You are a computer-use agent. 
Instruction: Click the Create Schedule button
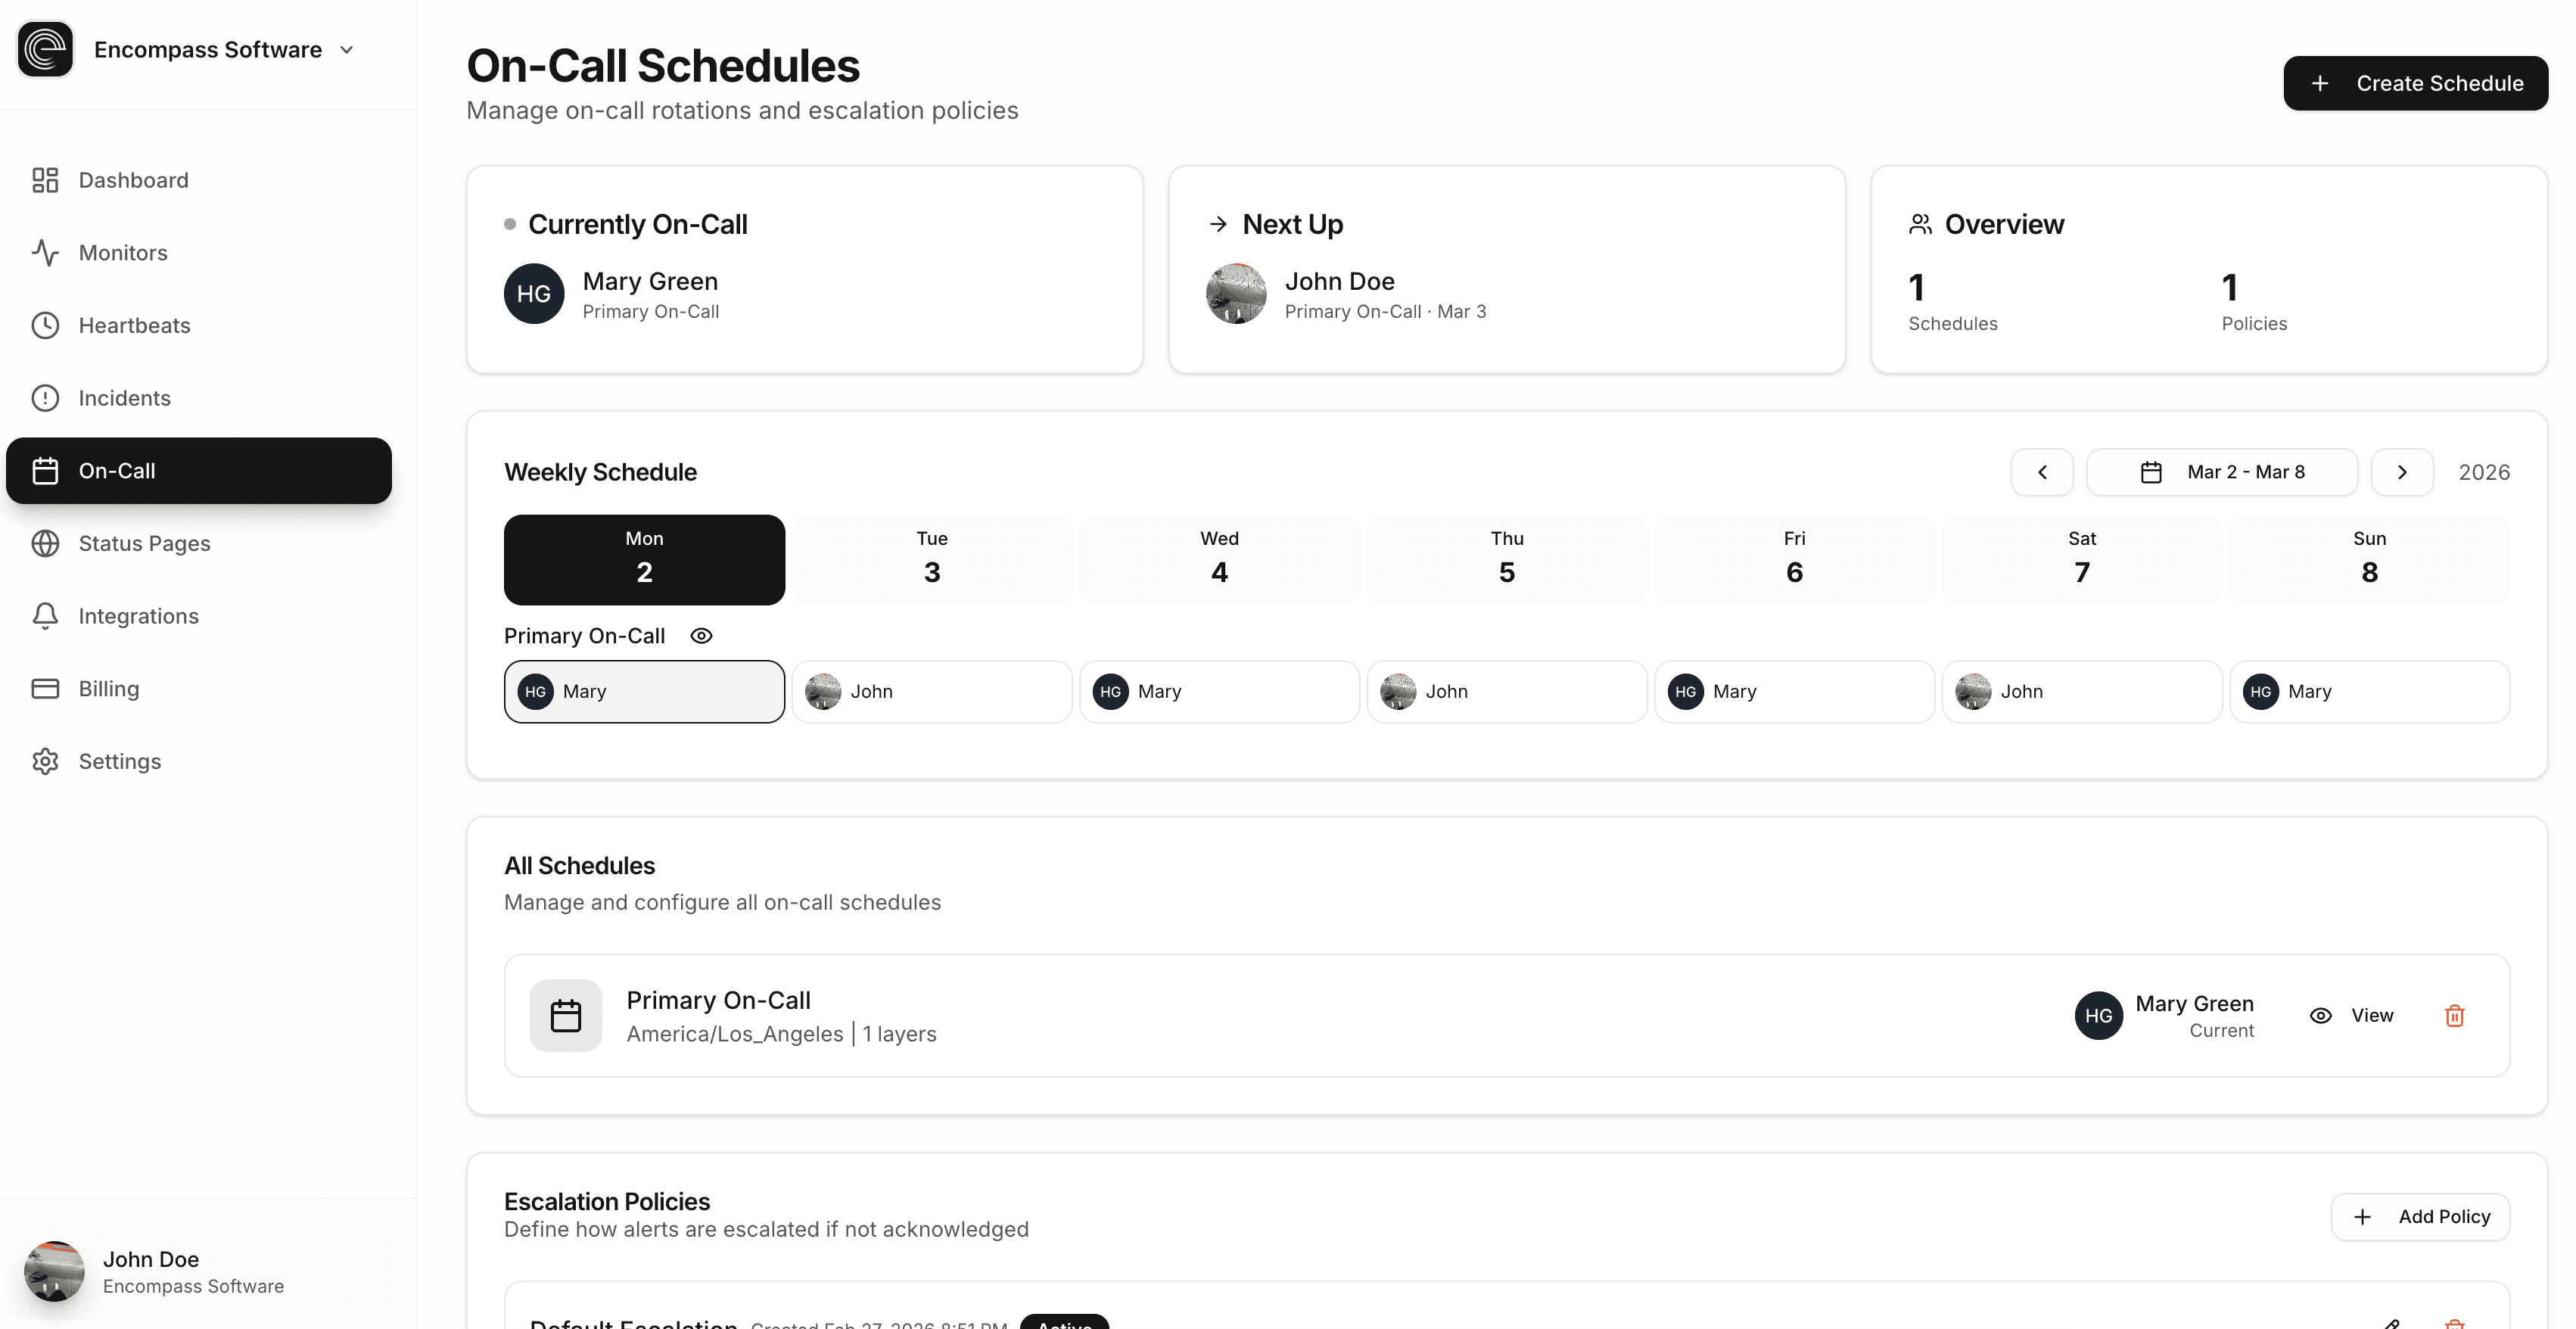click(x=2415, y=83)
